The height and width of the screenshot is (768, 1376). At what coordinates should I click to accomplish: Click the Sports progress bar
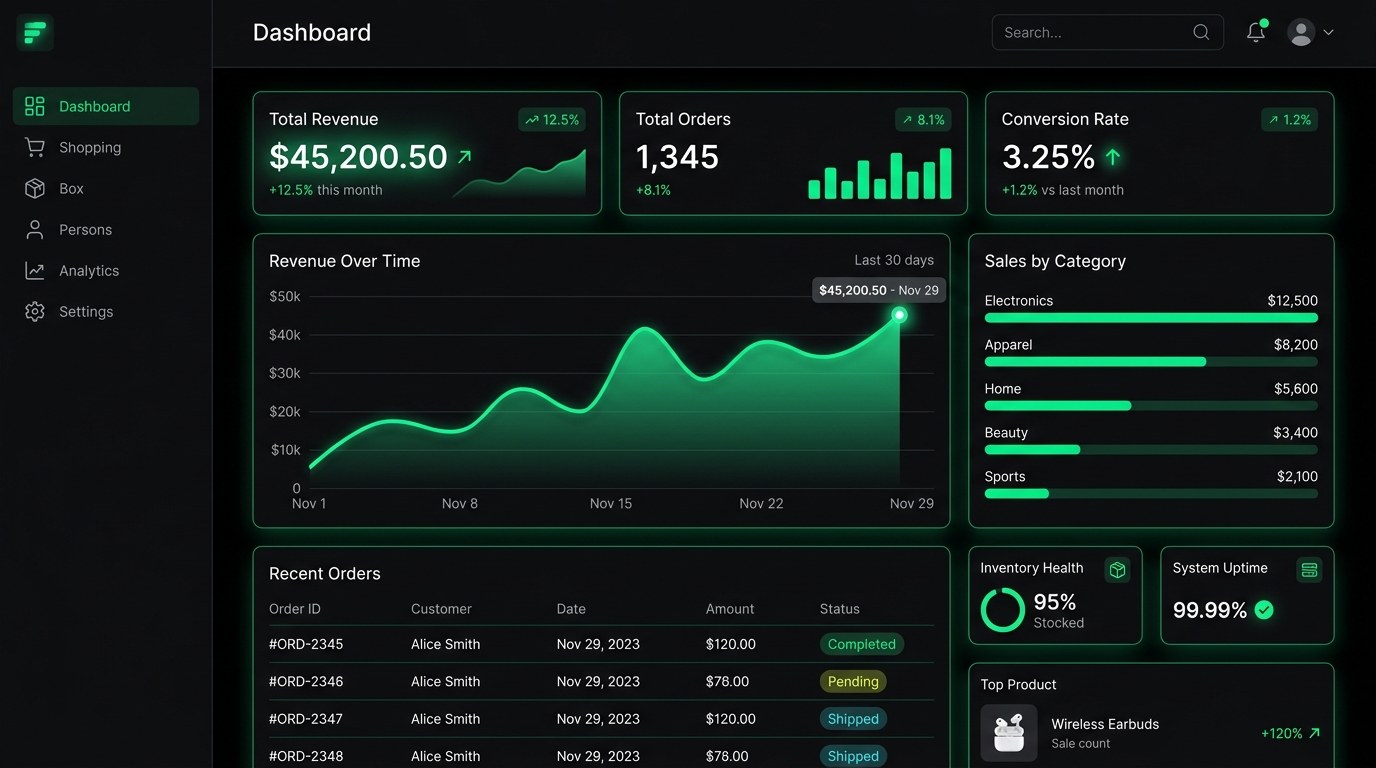click(1151, 494)
